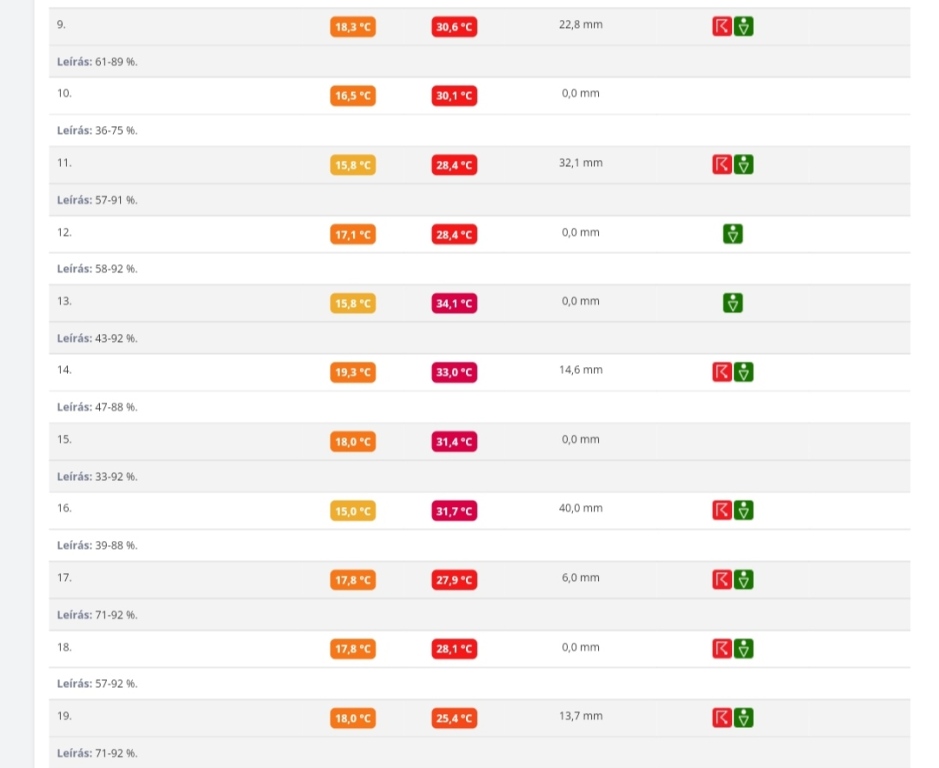
Task: Select day number 15 in the list
Action: pyautogui.click(x=65, y=439)
